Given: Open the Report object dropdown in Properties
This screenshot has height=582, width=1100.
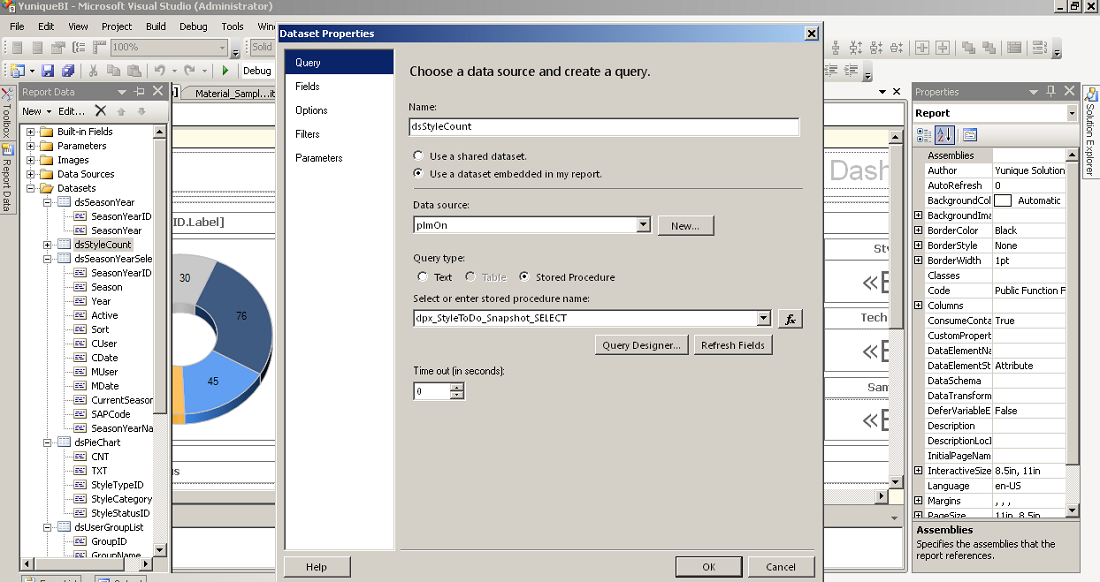Looking at the screenshot, I should (1071, 113).
